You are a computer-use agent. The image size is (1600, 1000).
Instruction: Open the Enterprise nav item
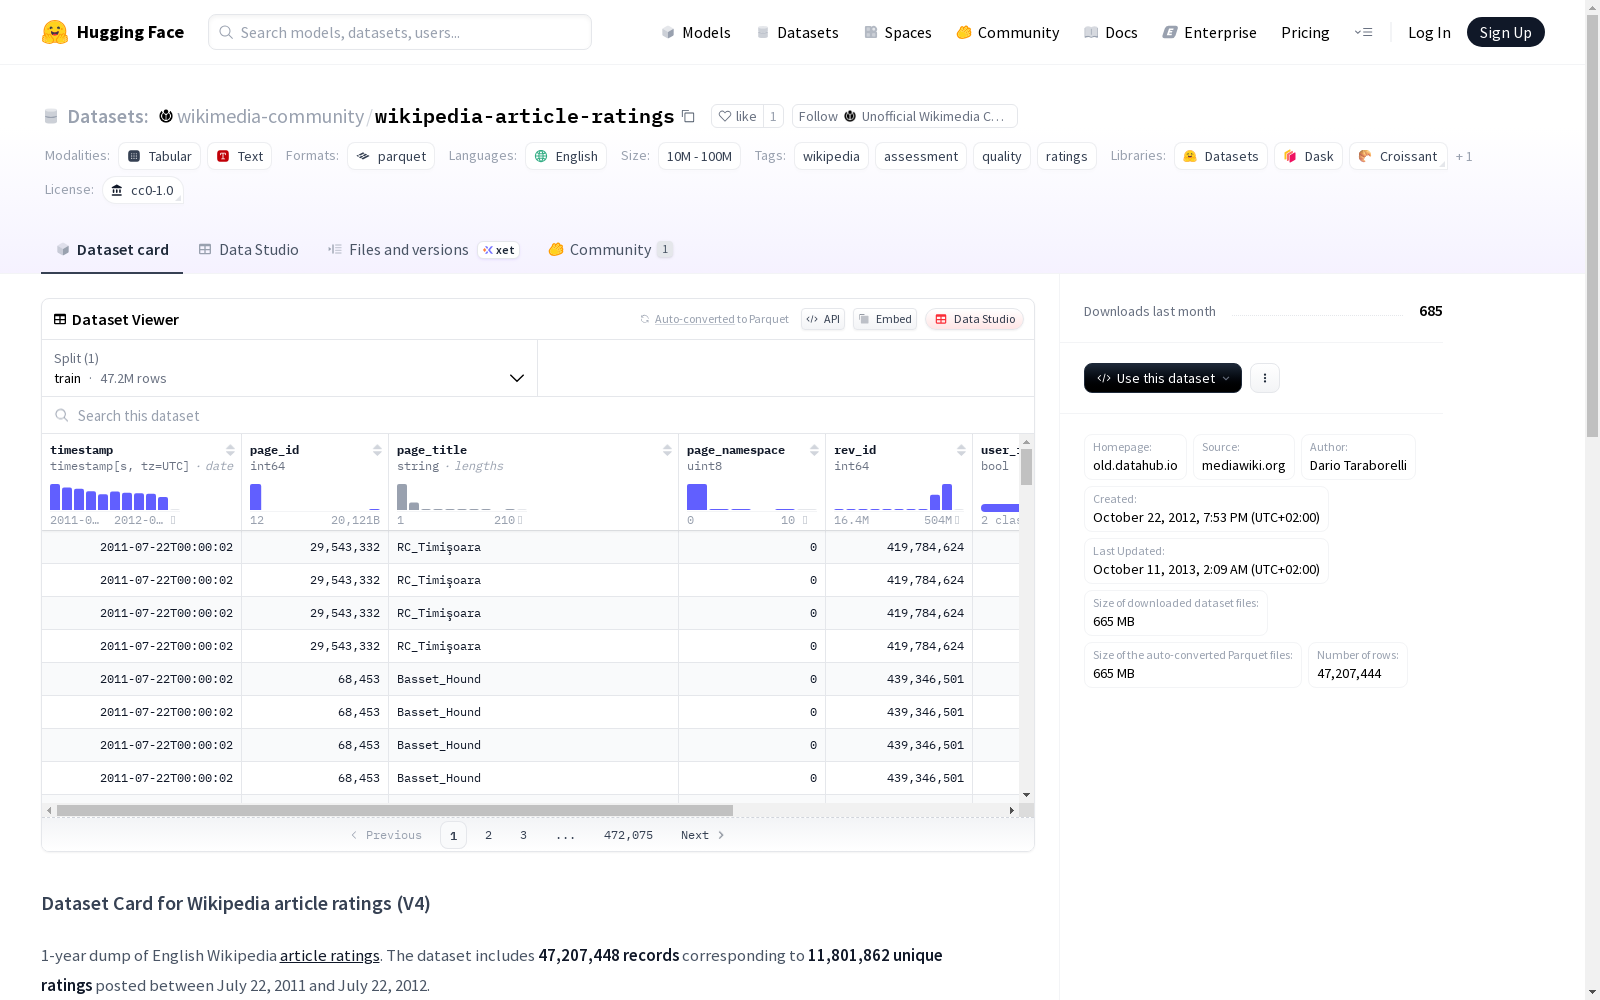(x=1209, y=32)
